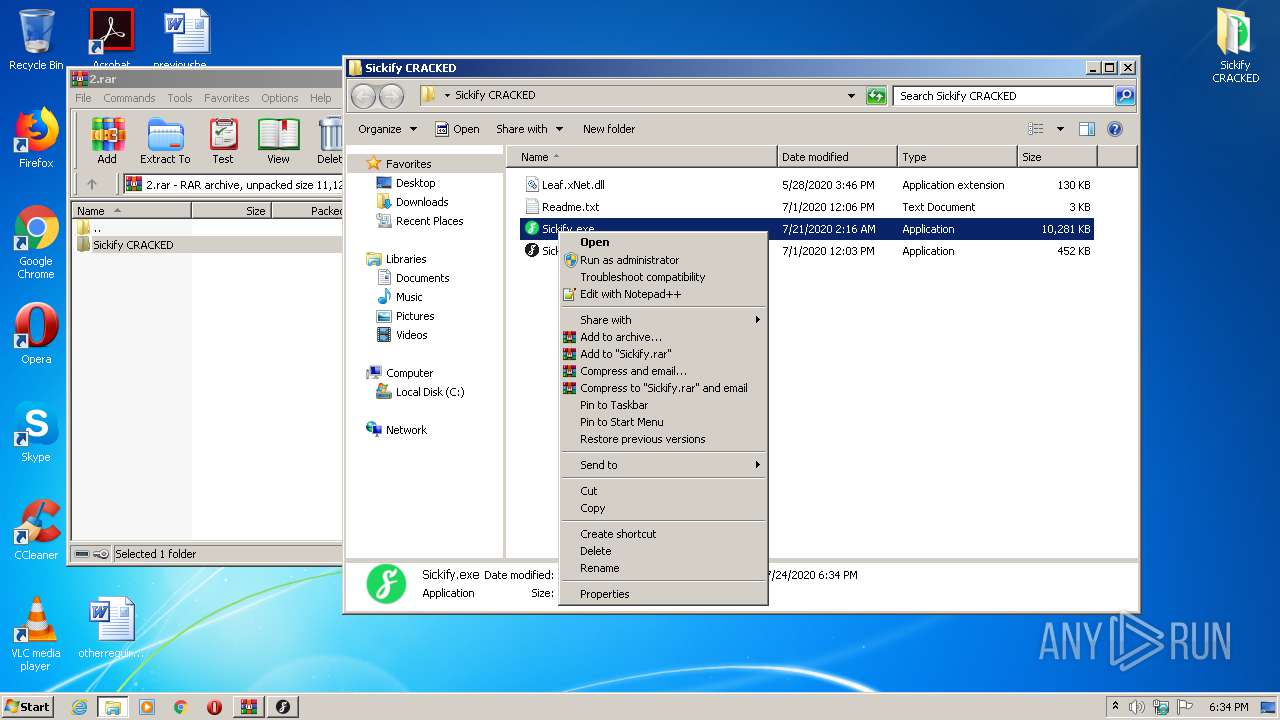Open Opera desktop shortcut

tap(36, 334)
